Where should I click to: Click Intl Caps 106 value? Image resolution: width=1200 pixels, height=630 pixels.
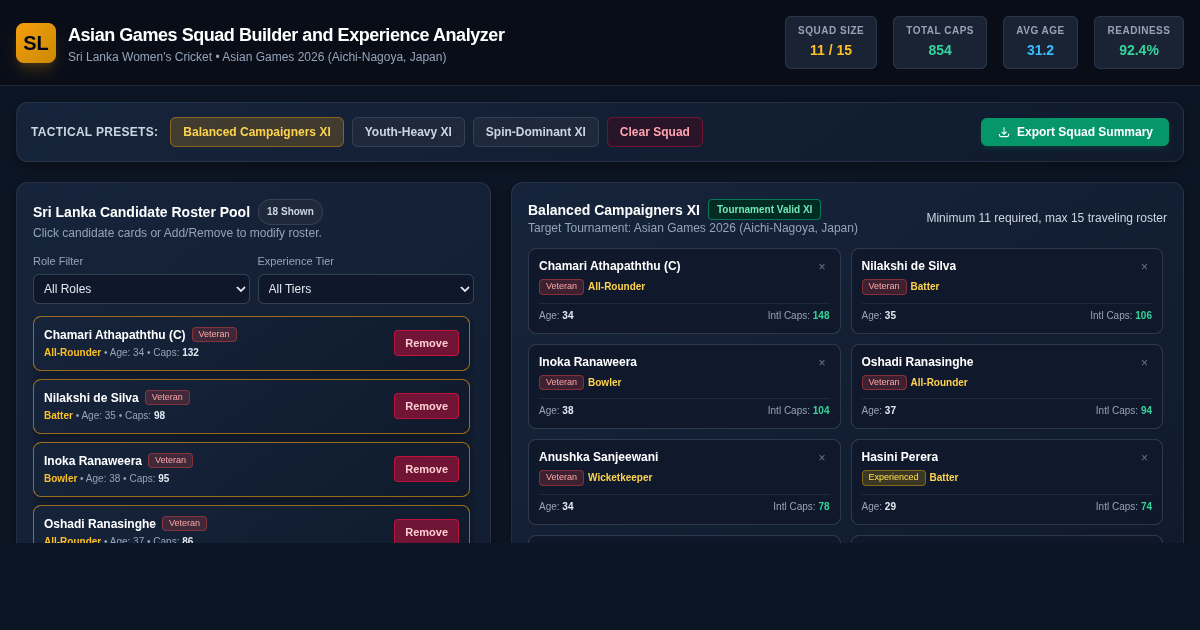click(x=1143, y=316)
